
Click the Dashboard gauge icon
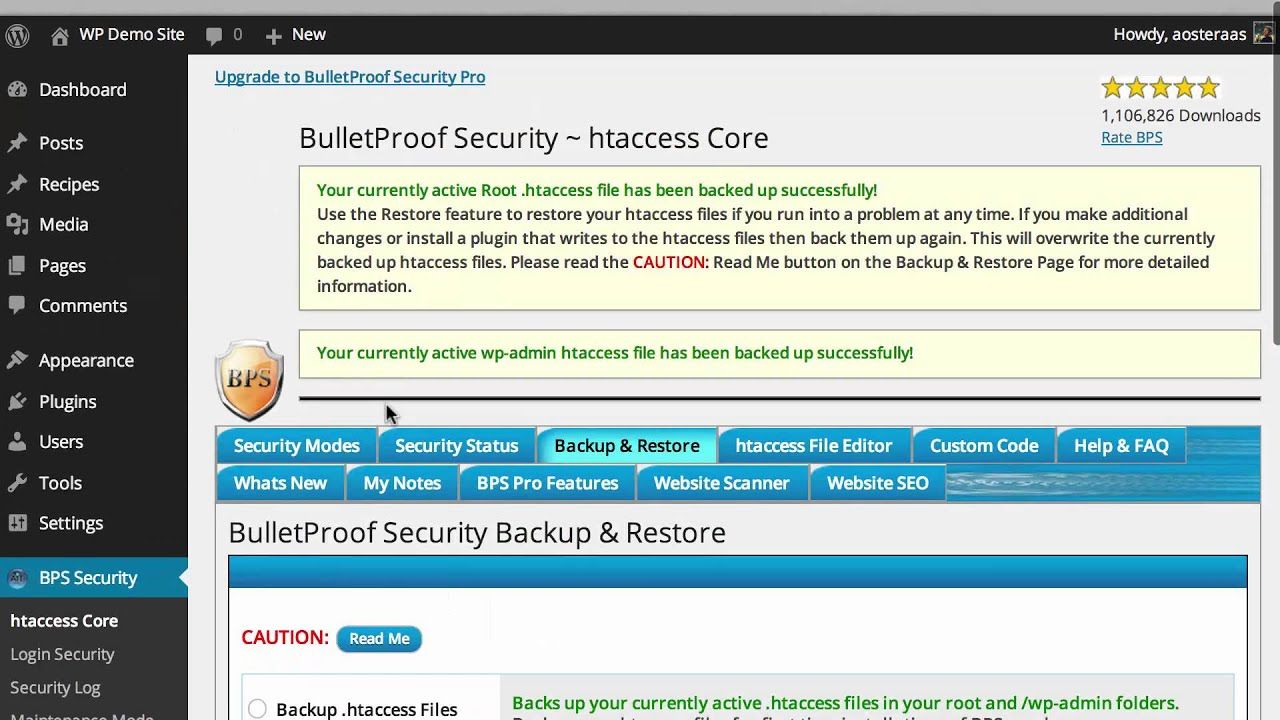[x=17, y=89]
